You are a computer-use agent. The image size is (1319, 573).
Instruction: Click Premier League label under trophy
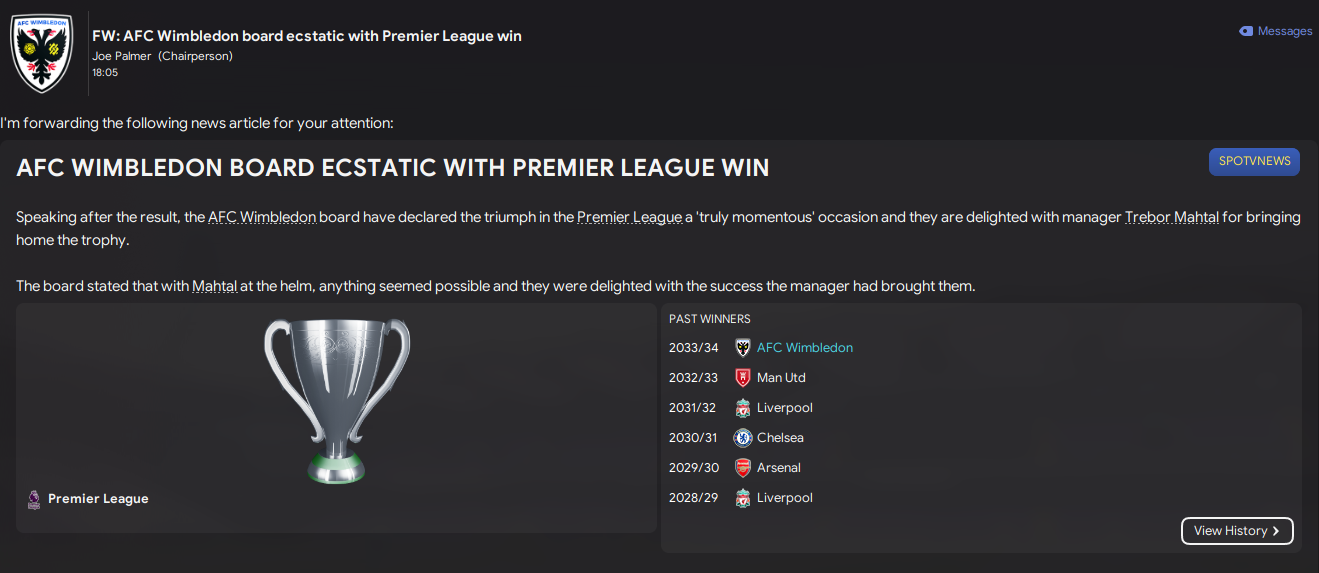pos(98,499)
